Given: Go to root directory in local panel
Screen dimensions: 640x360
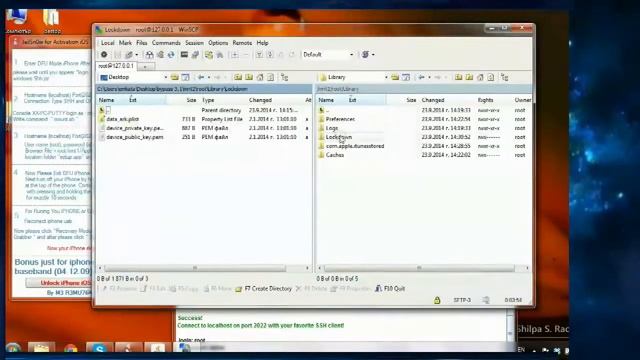Looking at the screenshot, I should click(x=249, y=77).
